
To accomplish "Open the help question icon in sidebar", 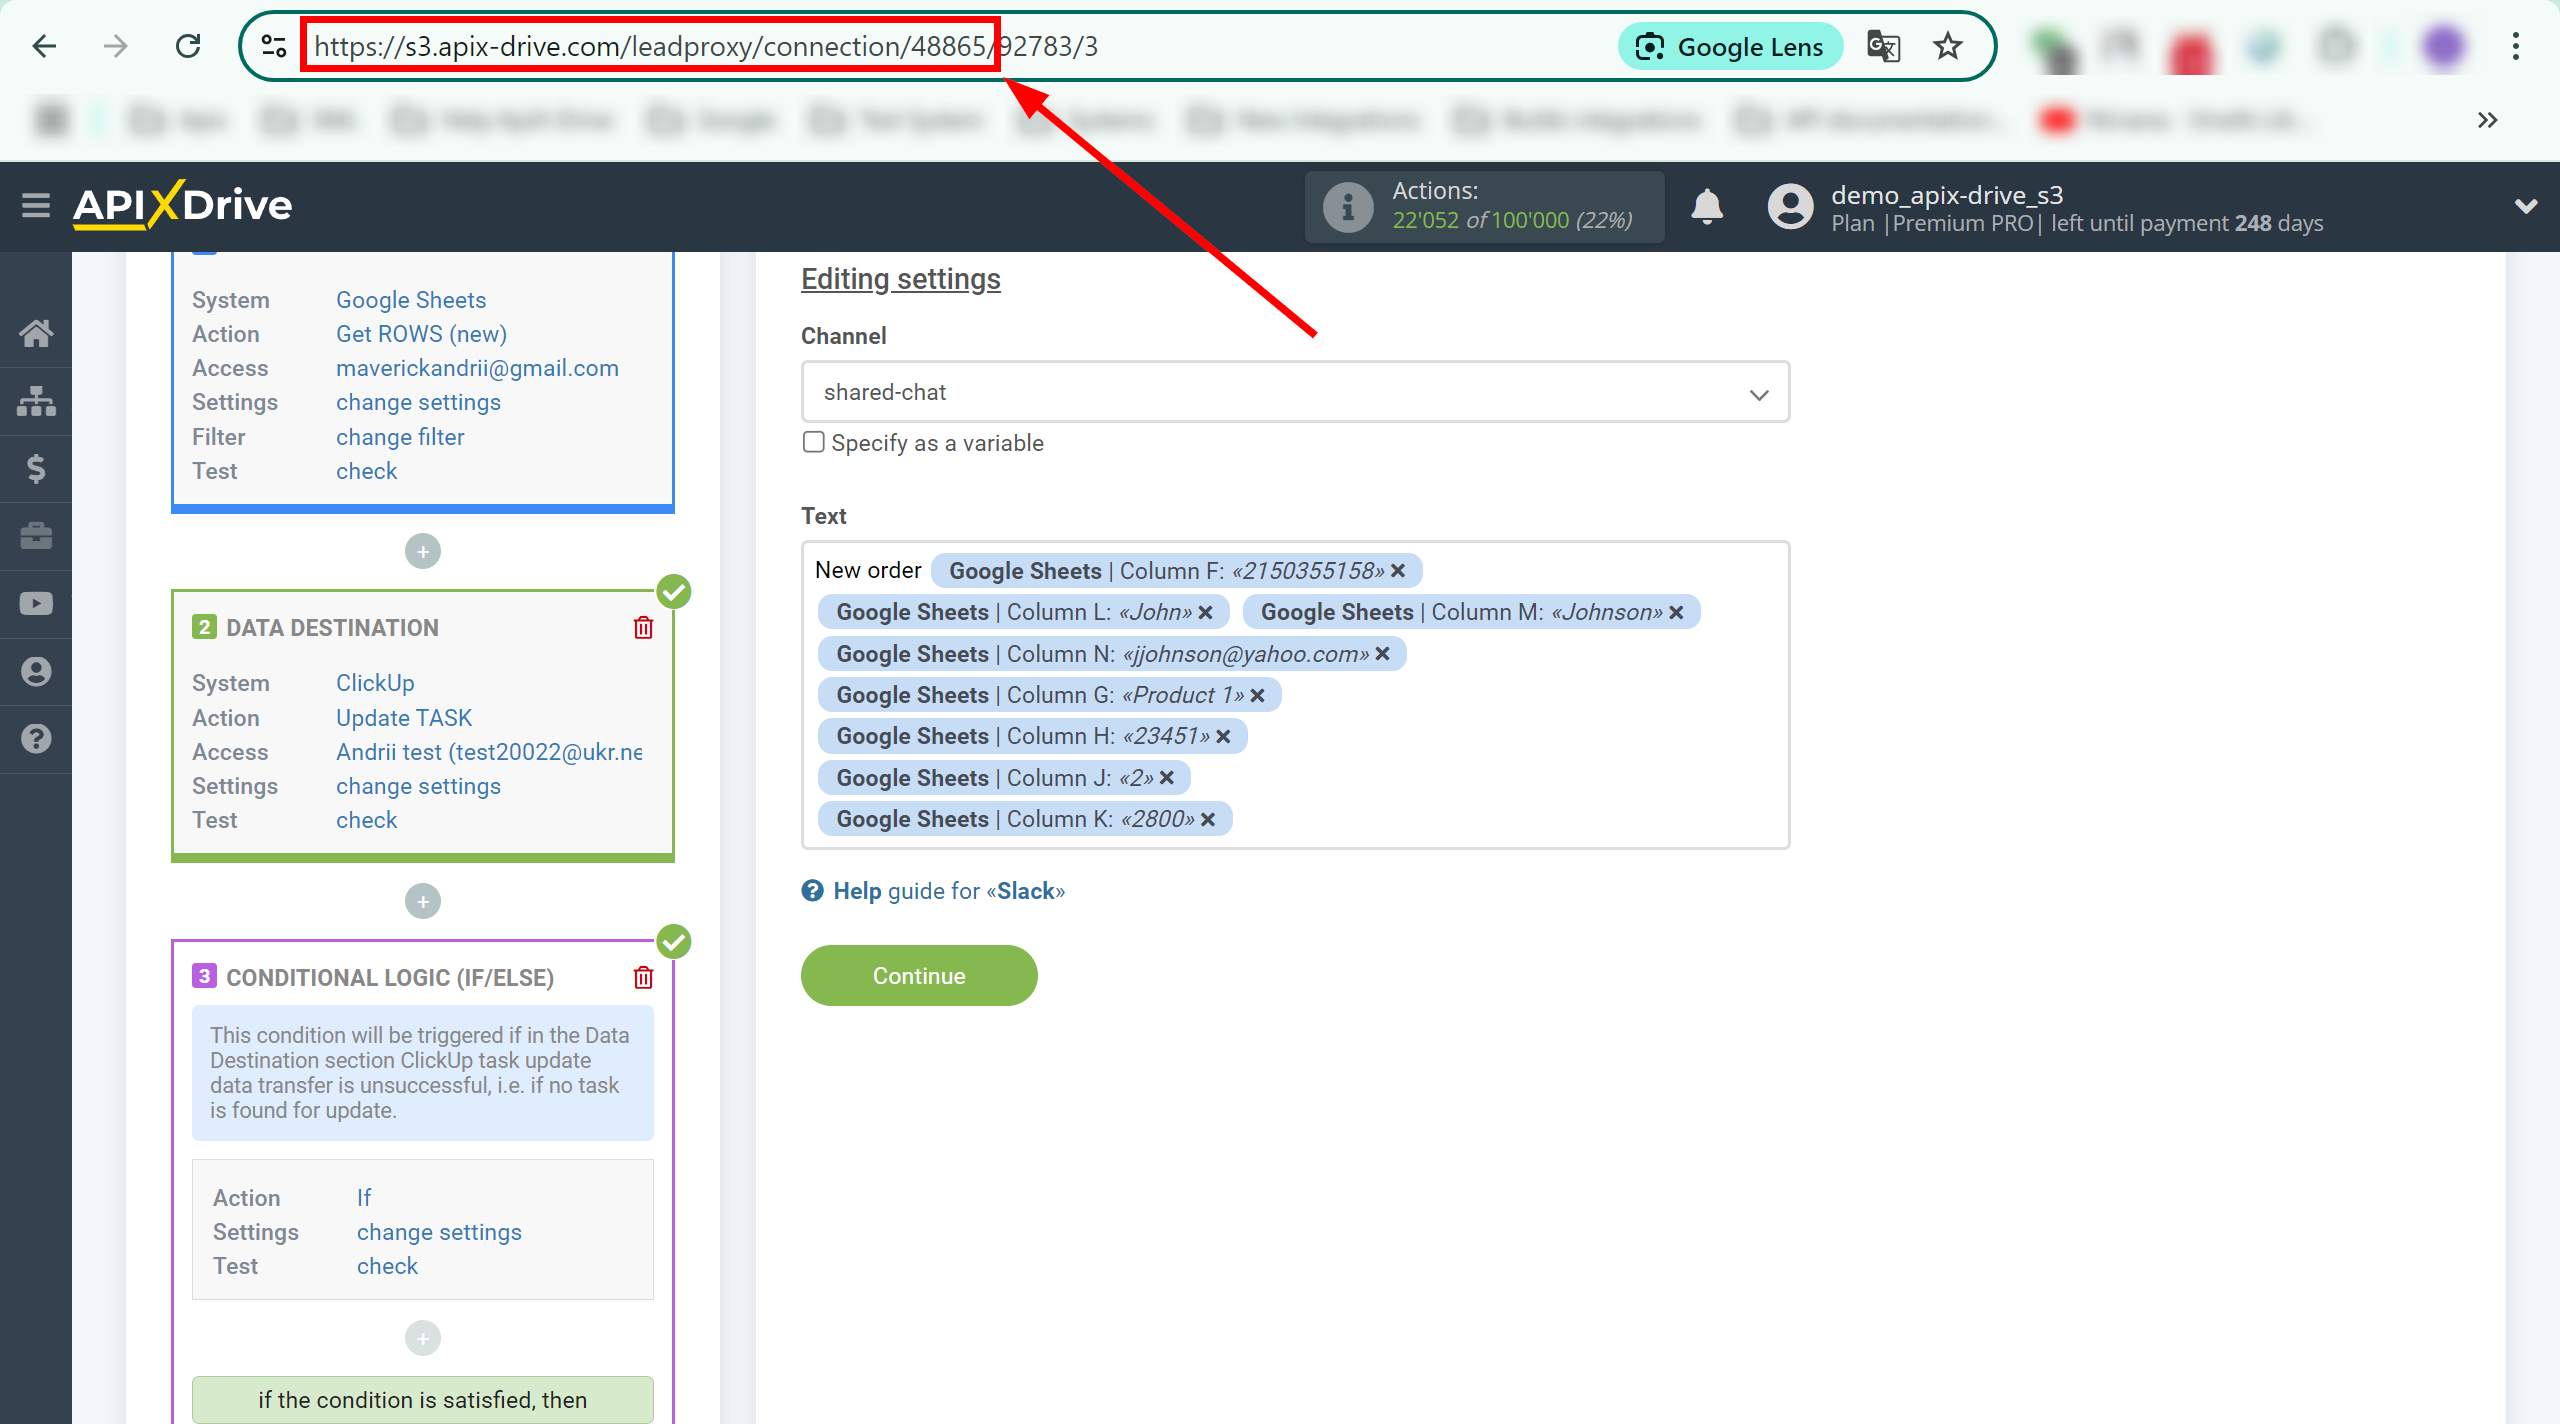I will click(36, 739).
